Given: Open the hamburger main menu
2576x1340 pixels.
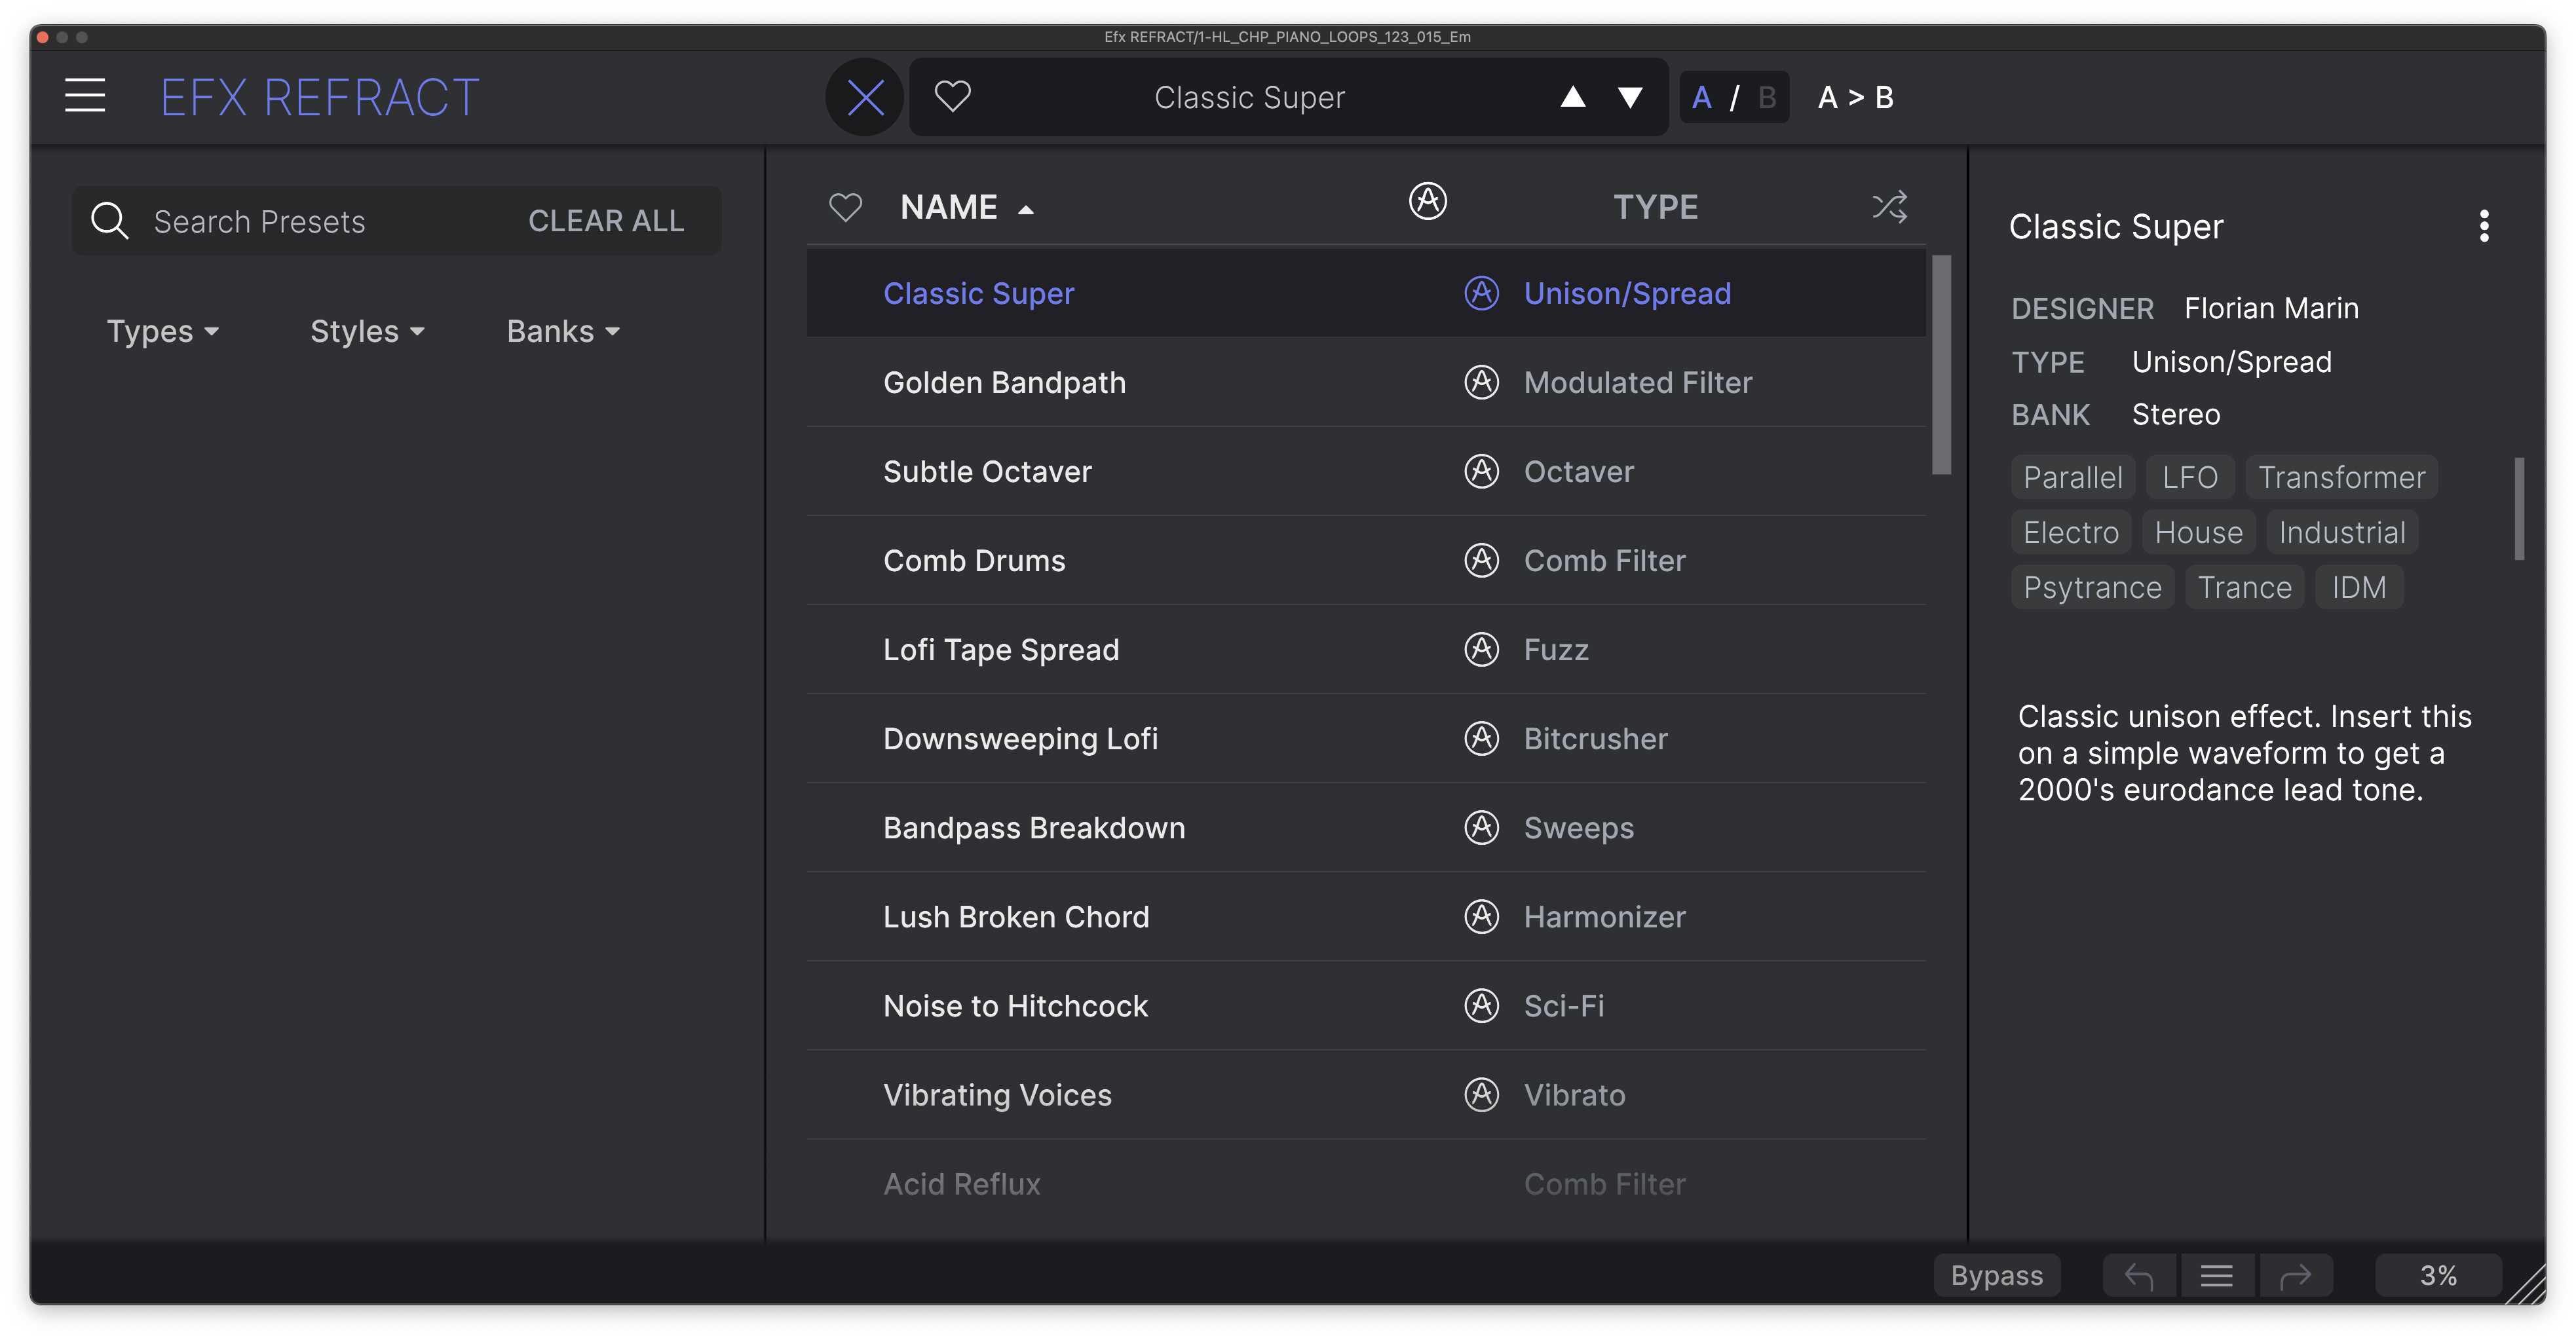Looking at the screenshot, I should [x=85, y=96].
